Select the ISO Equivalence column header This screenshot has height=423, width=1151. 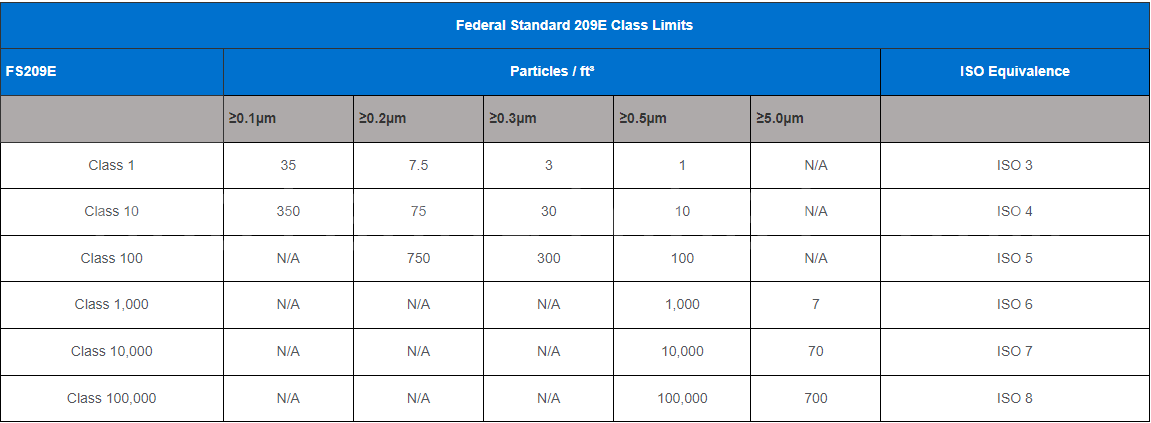click(x=1014, y=72)
